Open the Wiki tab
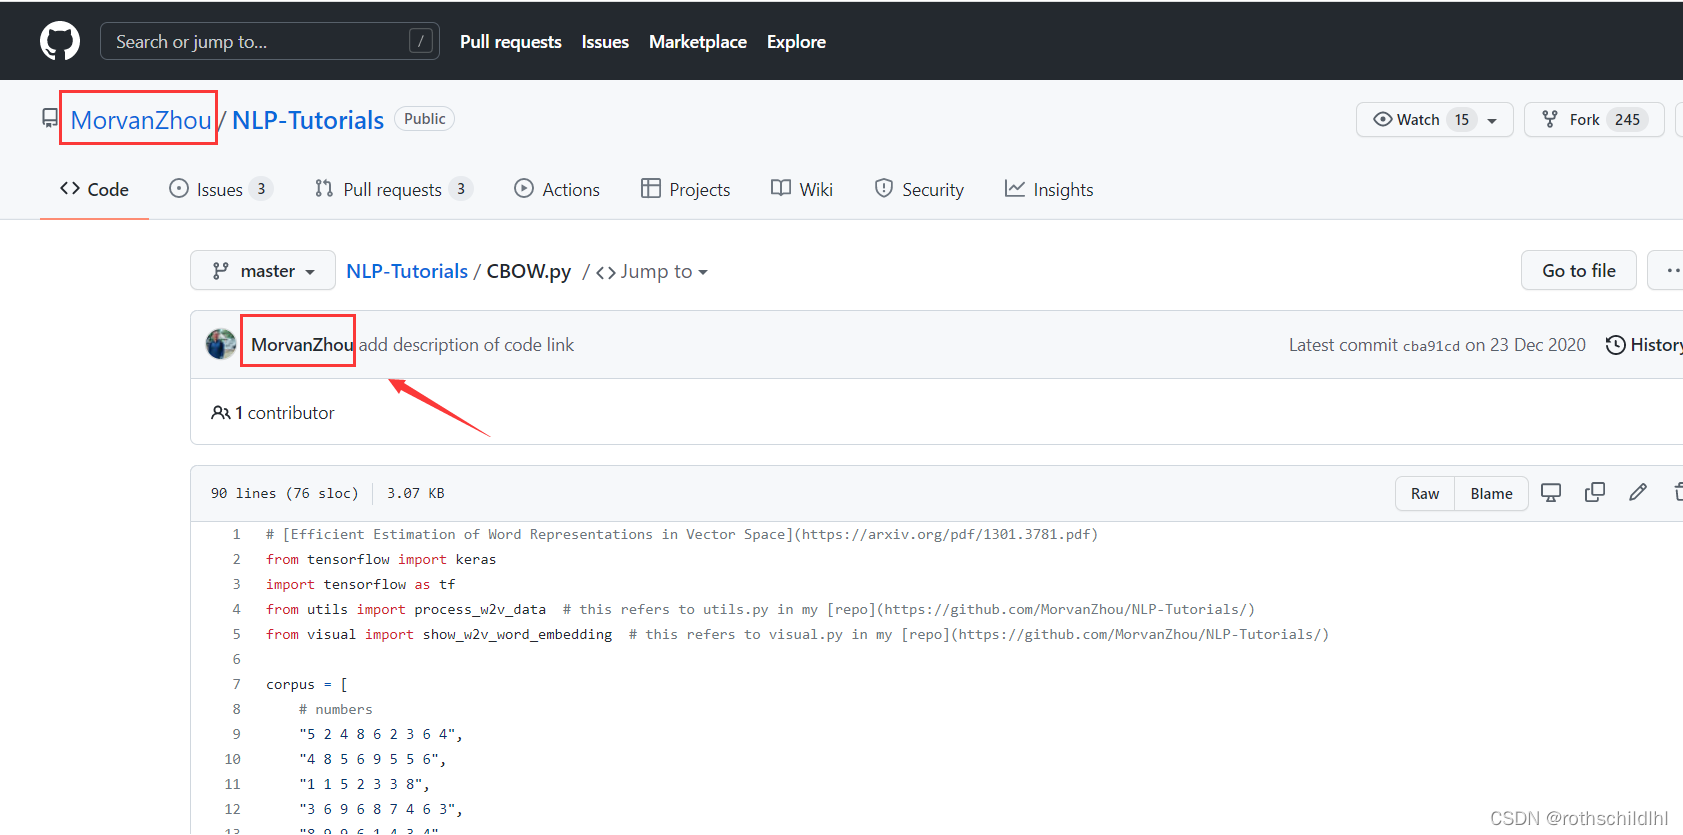 pos(802,189)
